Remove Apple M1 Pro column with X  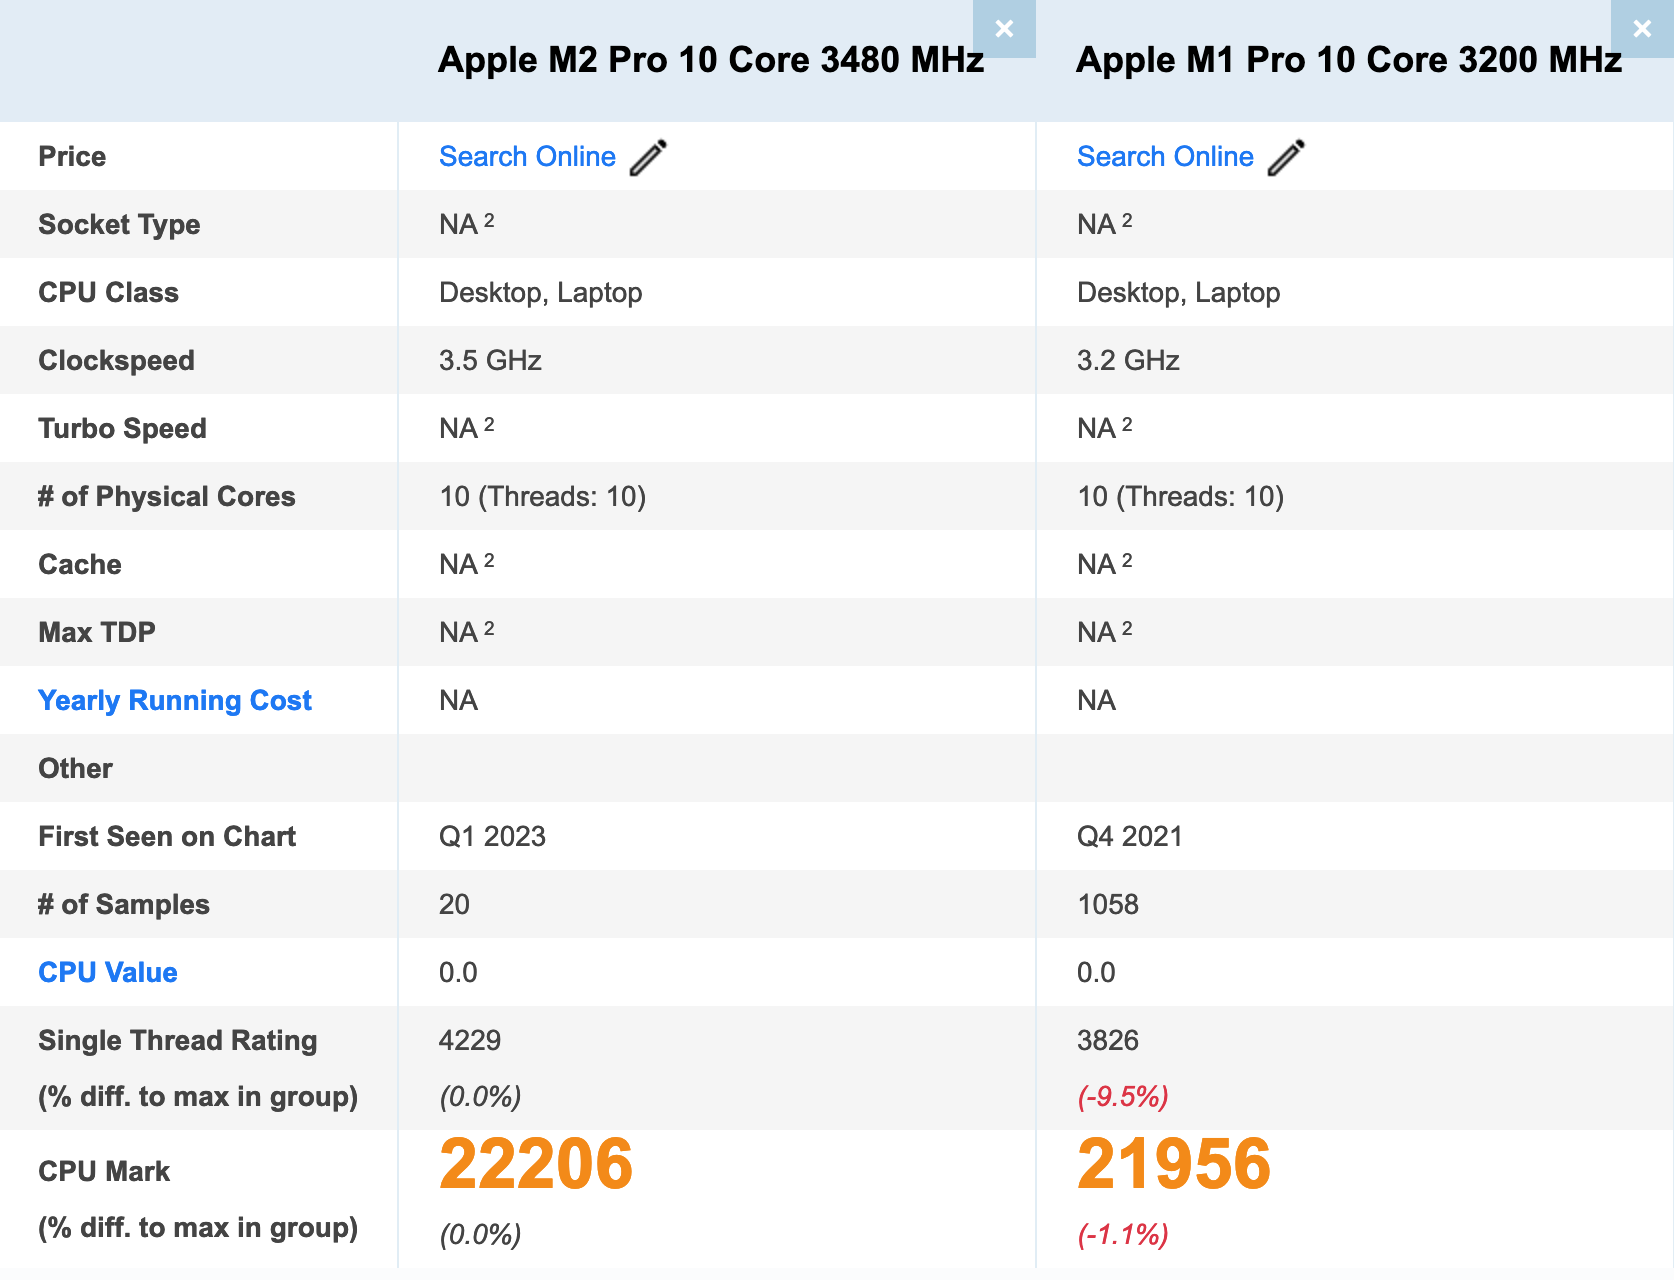(1642, 29)
